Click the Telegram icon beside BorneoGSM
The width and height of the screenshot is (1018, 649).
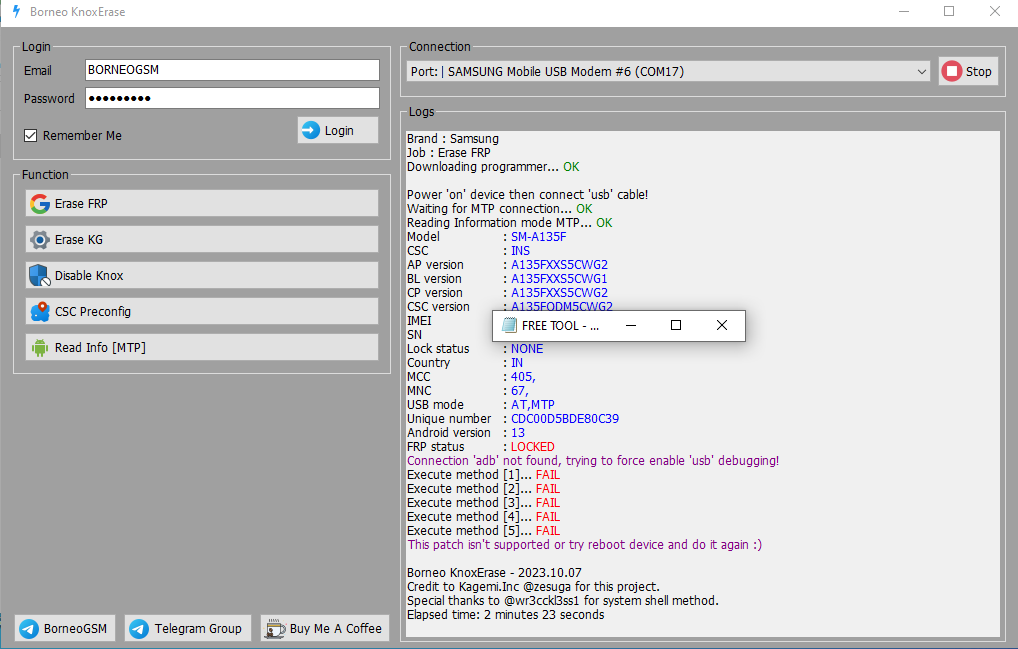pos(29,628)
